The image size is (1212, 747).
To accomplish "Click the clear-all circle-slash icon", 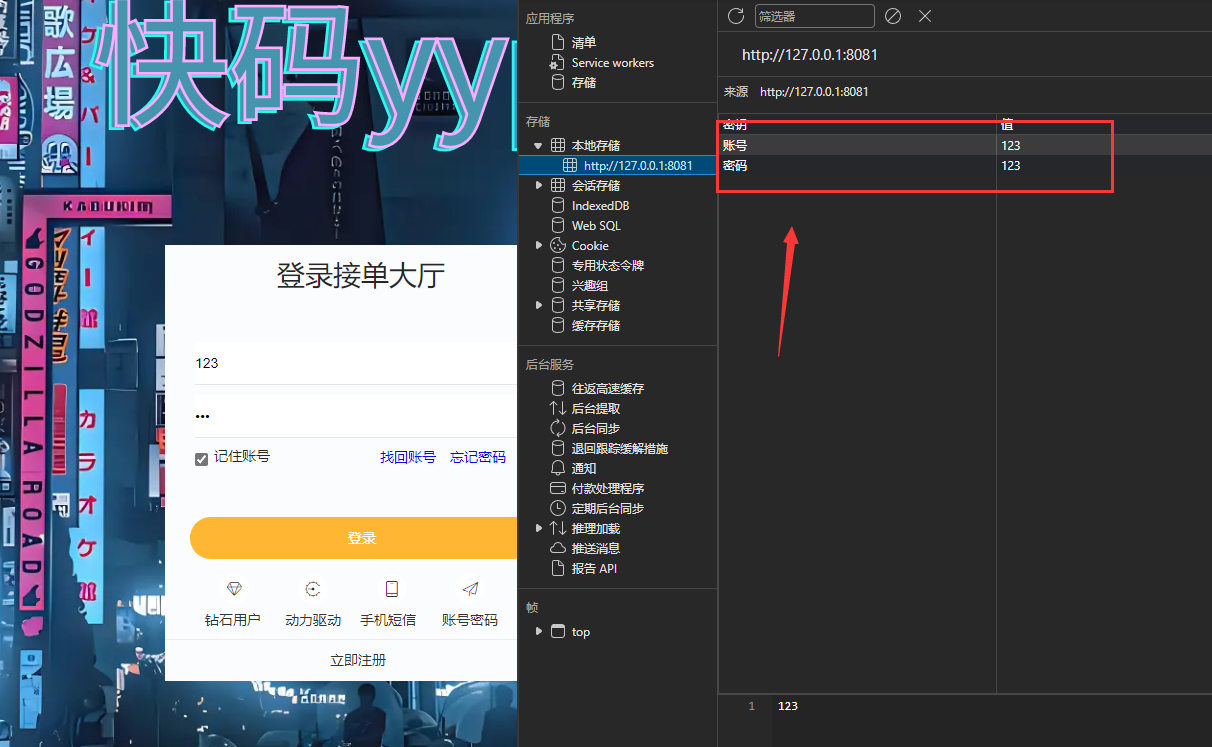I will pyautogui.click(x=893, y=16).
